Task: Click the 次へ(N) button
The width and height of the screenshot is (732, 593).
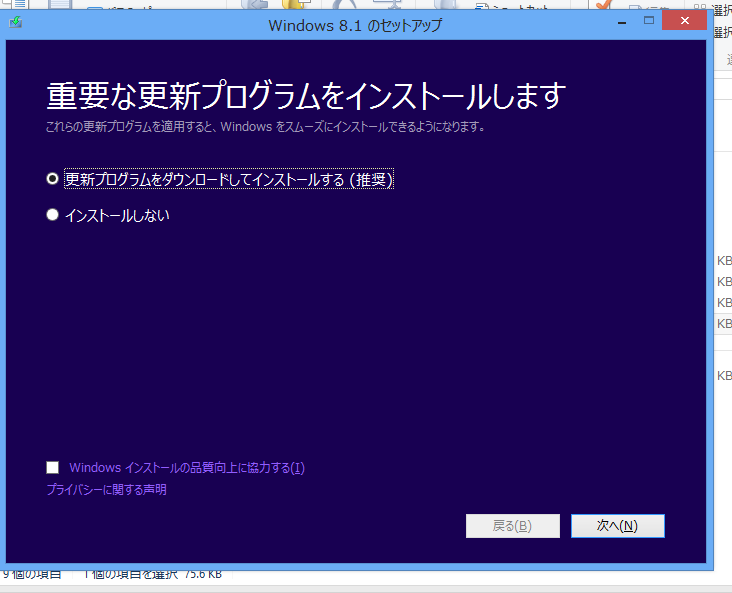Action: [618, 526]
